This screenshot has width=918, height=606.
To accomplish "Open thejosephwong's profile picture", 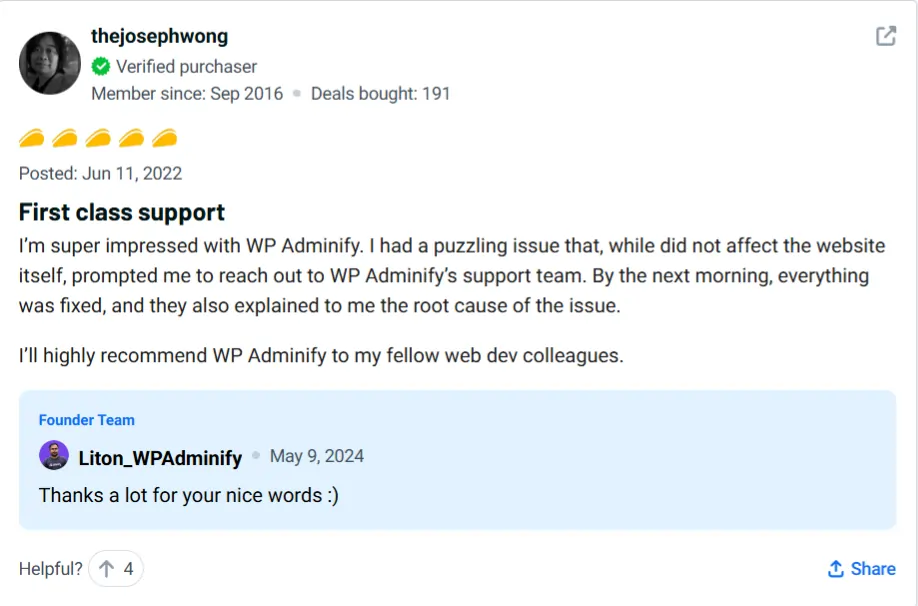I will coord(49,61).
